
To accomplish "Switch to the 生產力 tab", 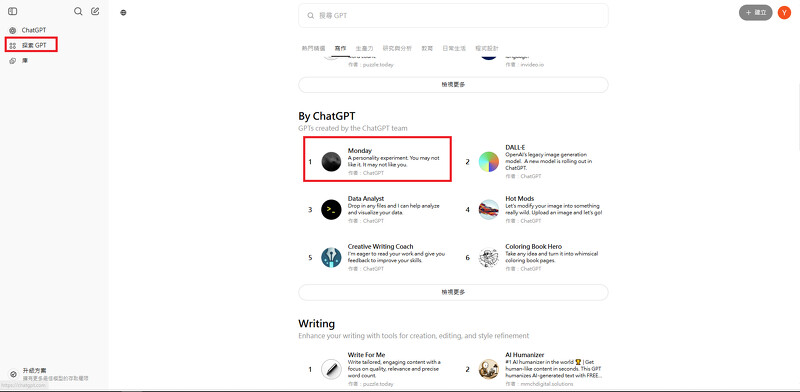I will coord(364,48).
